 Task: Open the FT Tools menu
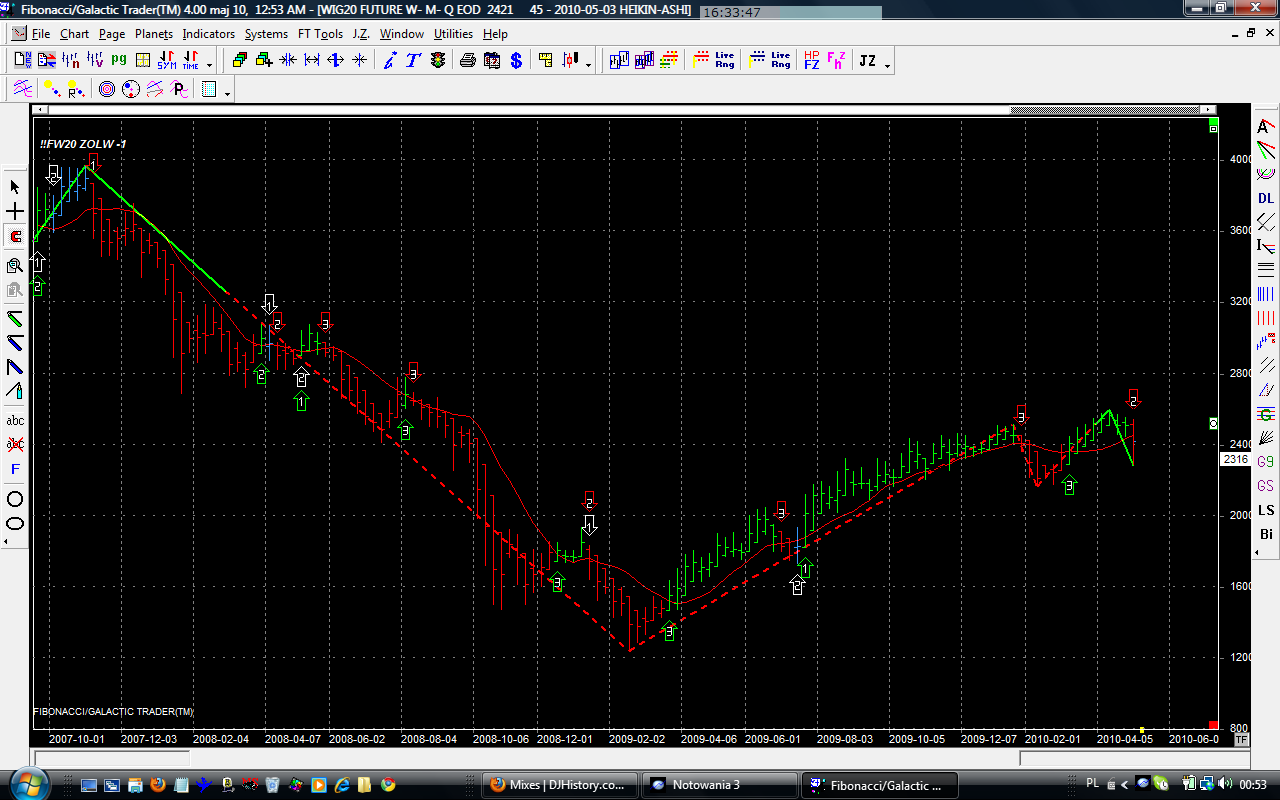(x=320, y=34)
